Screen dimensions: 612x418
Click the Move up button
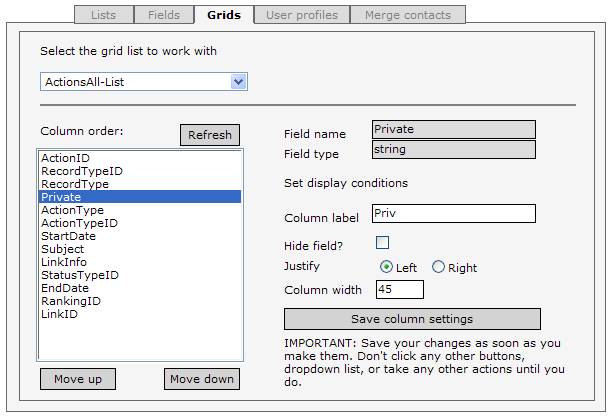click(x=78, y=379)
